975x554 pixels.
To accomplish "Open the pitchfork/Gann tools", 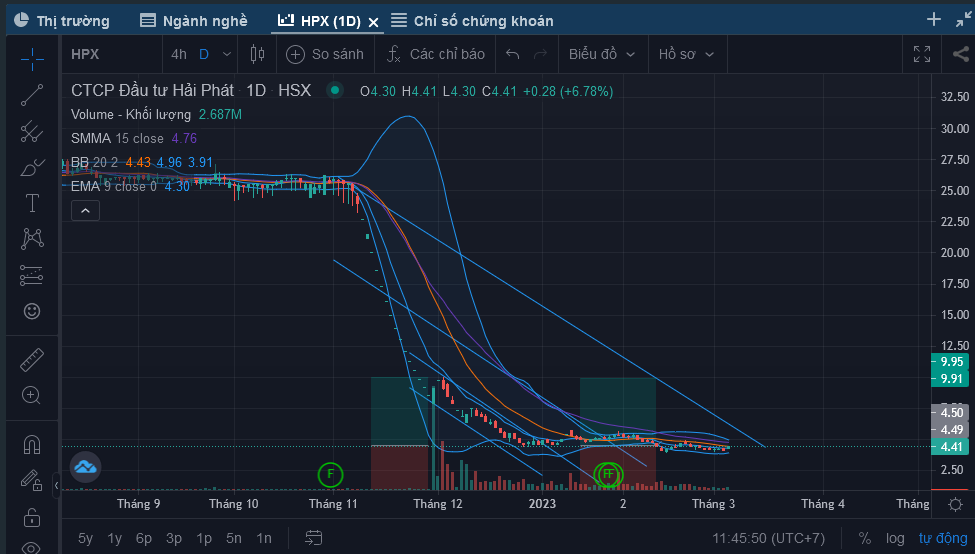I will coord(32,131).
